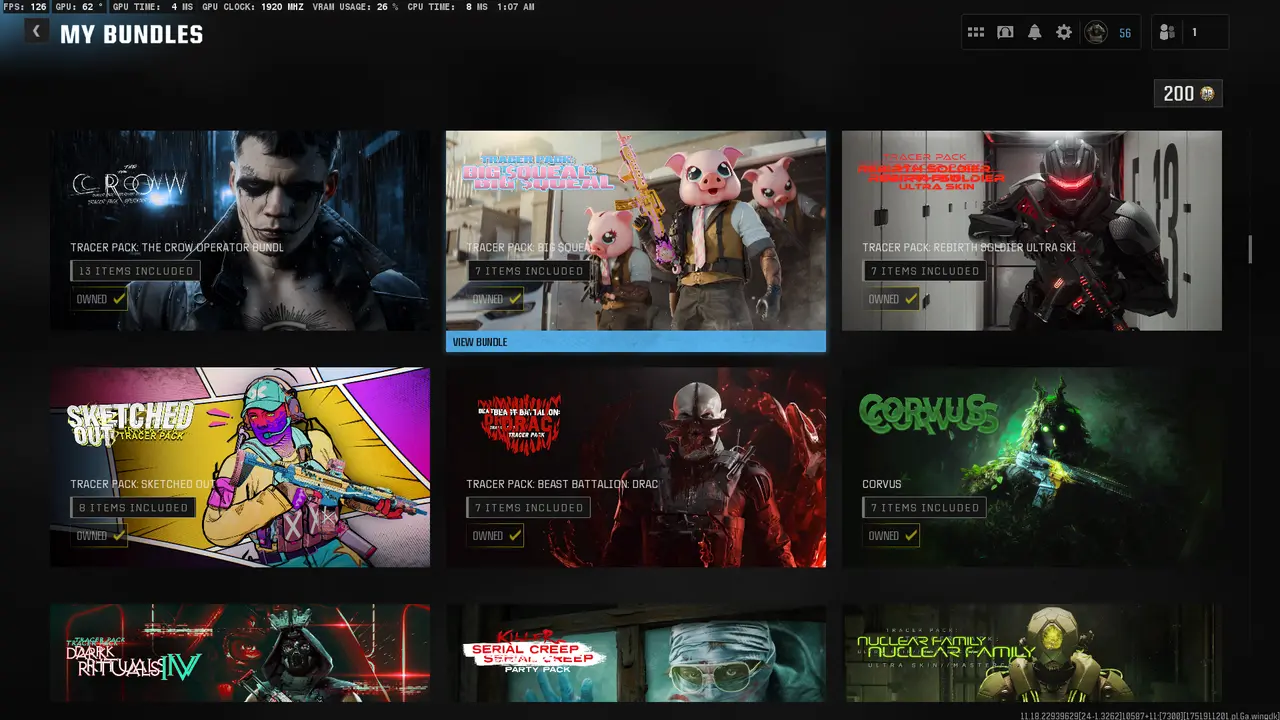Open the settings gear
This screenshot has height=720, width=1280.
[x=1064, y=33]
